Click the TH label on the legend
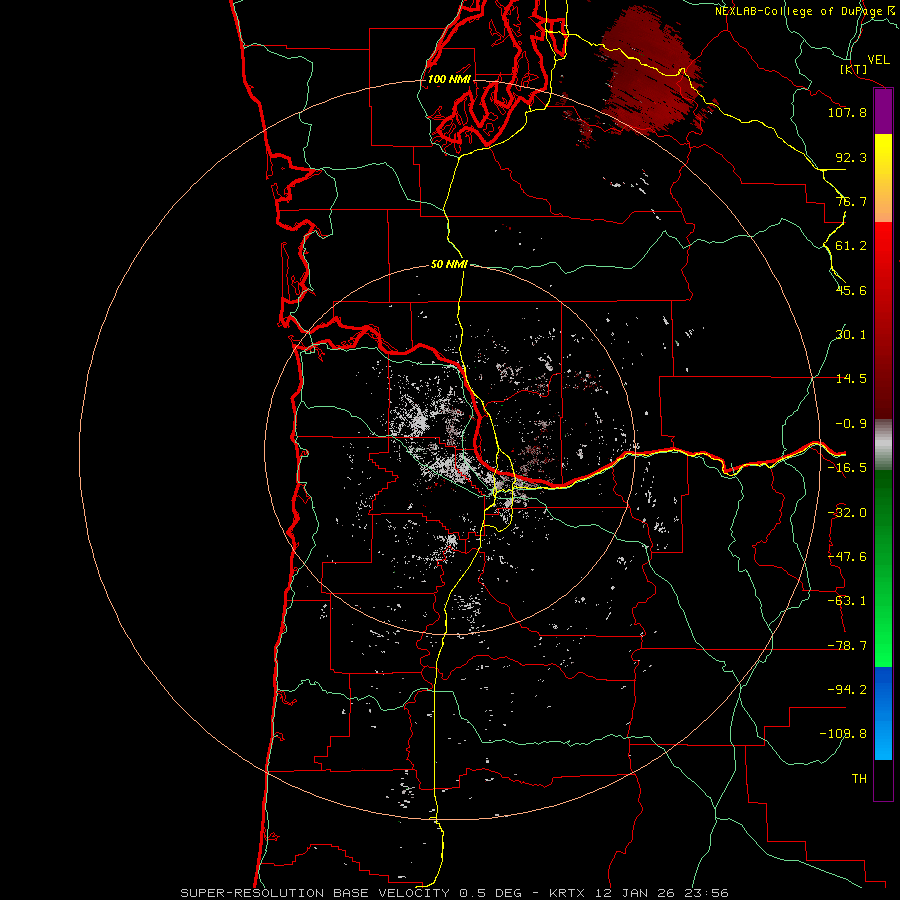The width and height of the screenshot is (900, 900). tap(859, 779)
